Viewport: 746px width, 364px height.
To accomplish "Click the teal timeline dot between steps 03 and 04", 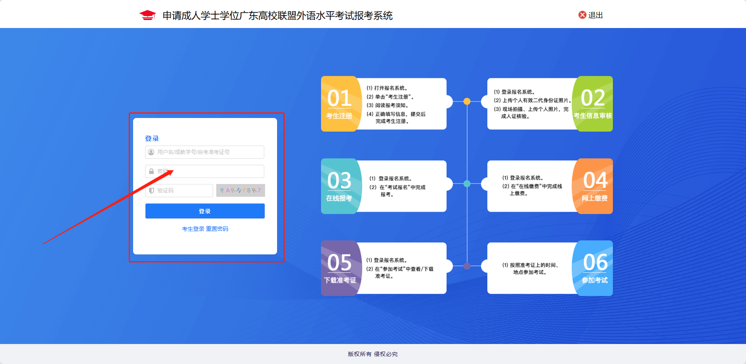I will (467, 184).
